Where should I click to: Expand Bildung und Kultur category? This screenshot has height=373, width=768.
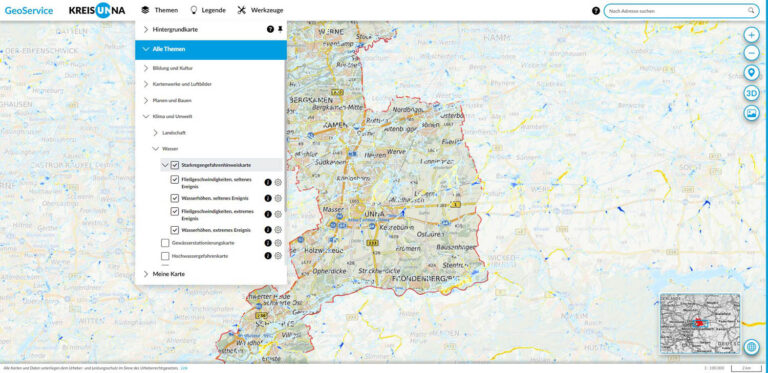pos(146,69)
